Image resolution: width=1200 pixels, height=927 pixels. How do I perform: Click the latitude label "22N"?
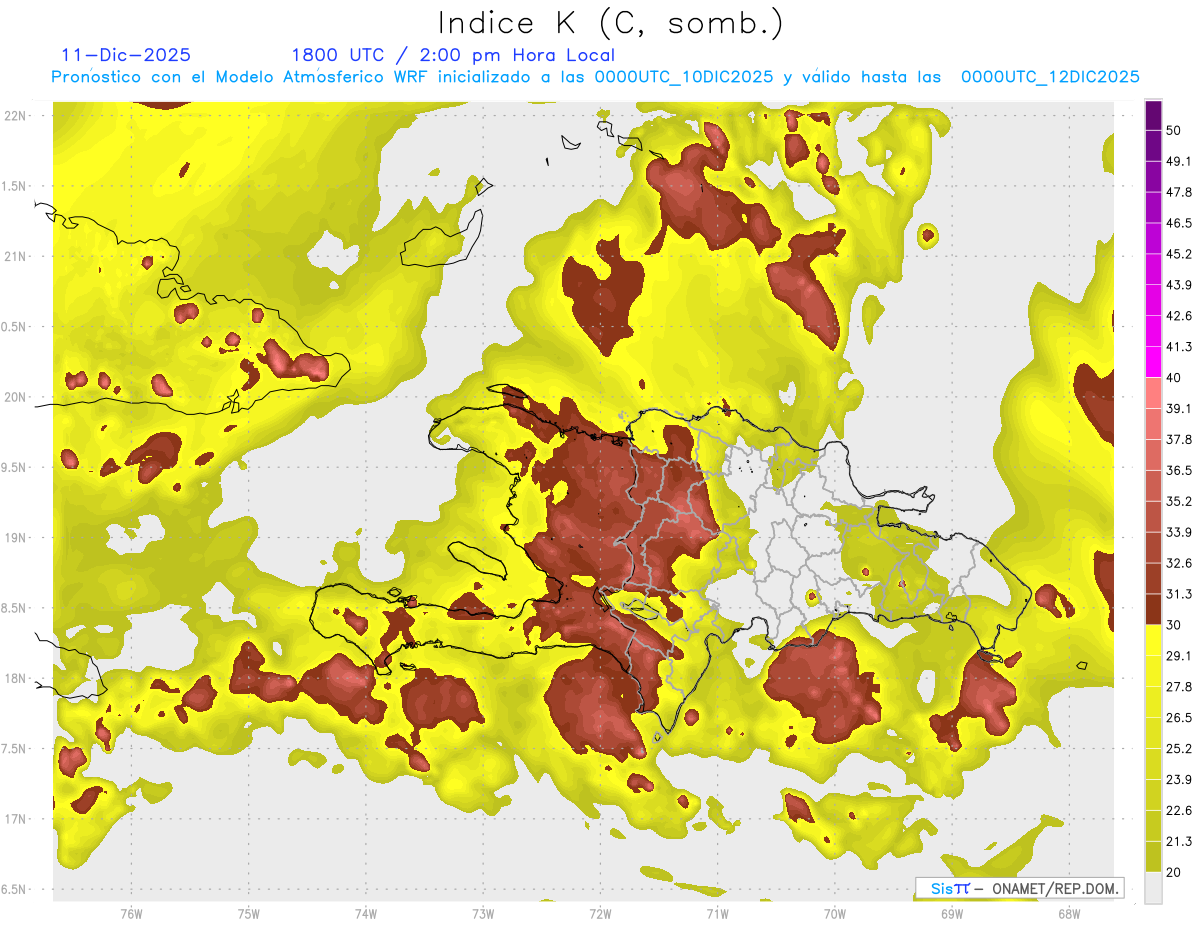coord(16,116)
